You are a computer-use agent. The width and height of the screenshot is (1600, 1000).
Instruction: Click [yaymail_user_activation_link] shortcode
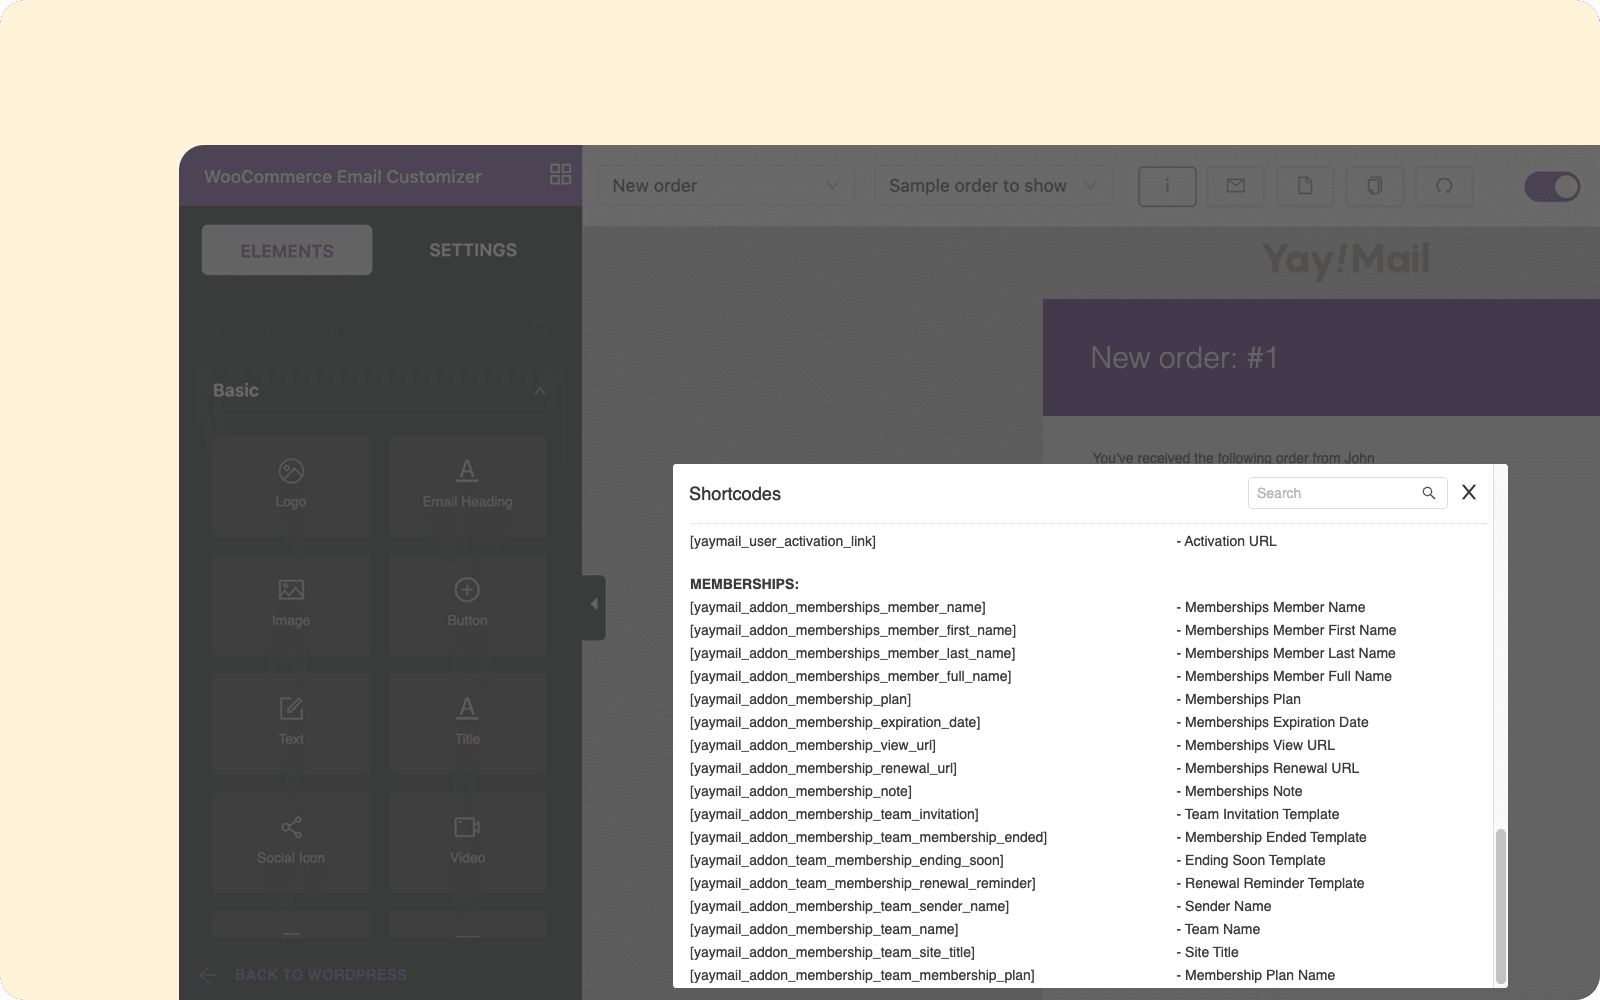point(783,541)
